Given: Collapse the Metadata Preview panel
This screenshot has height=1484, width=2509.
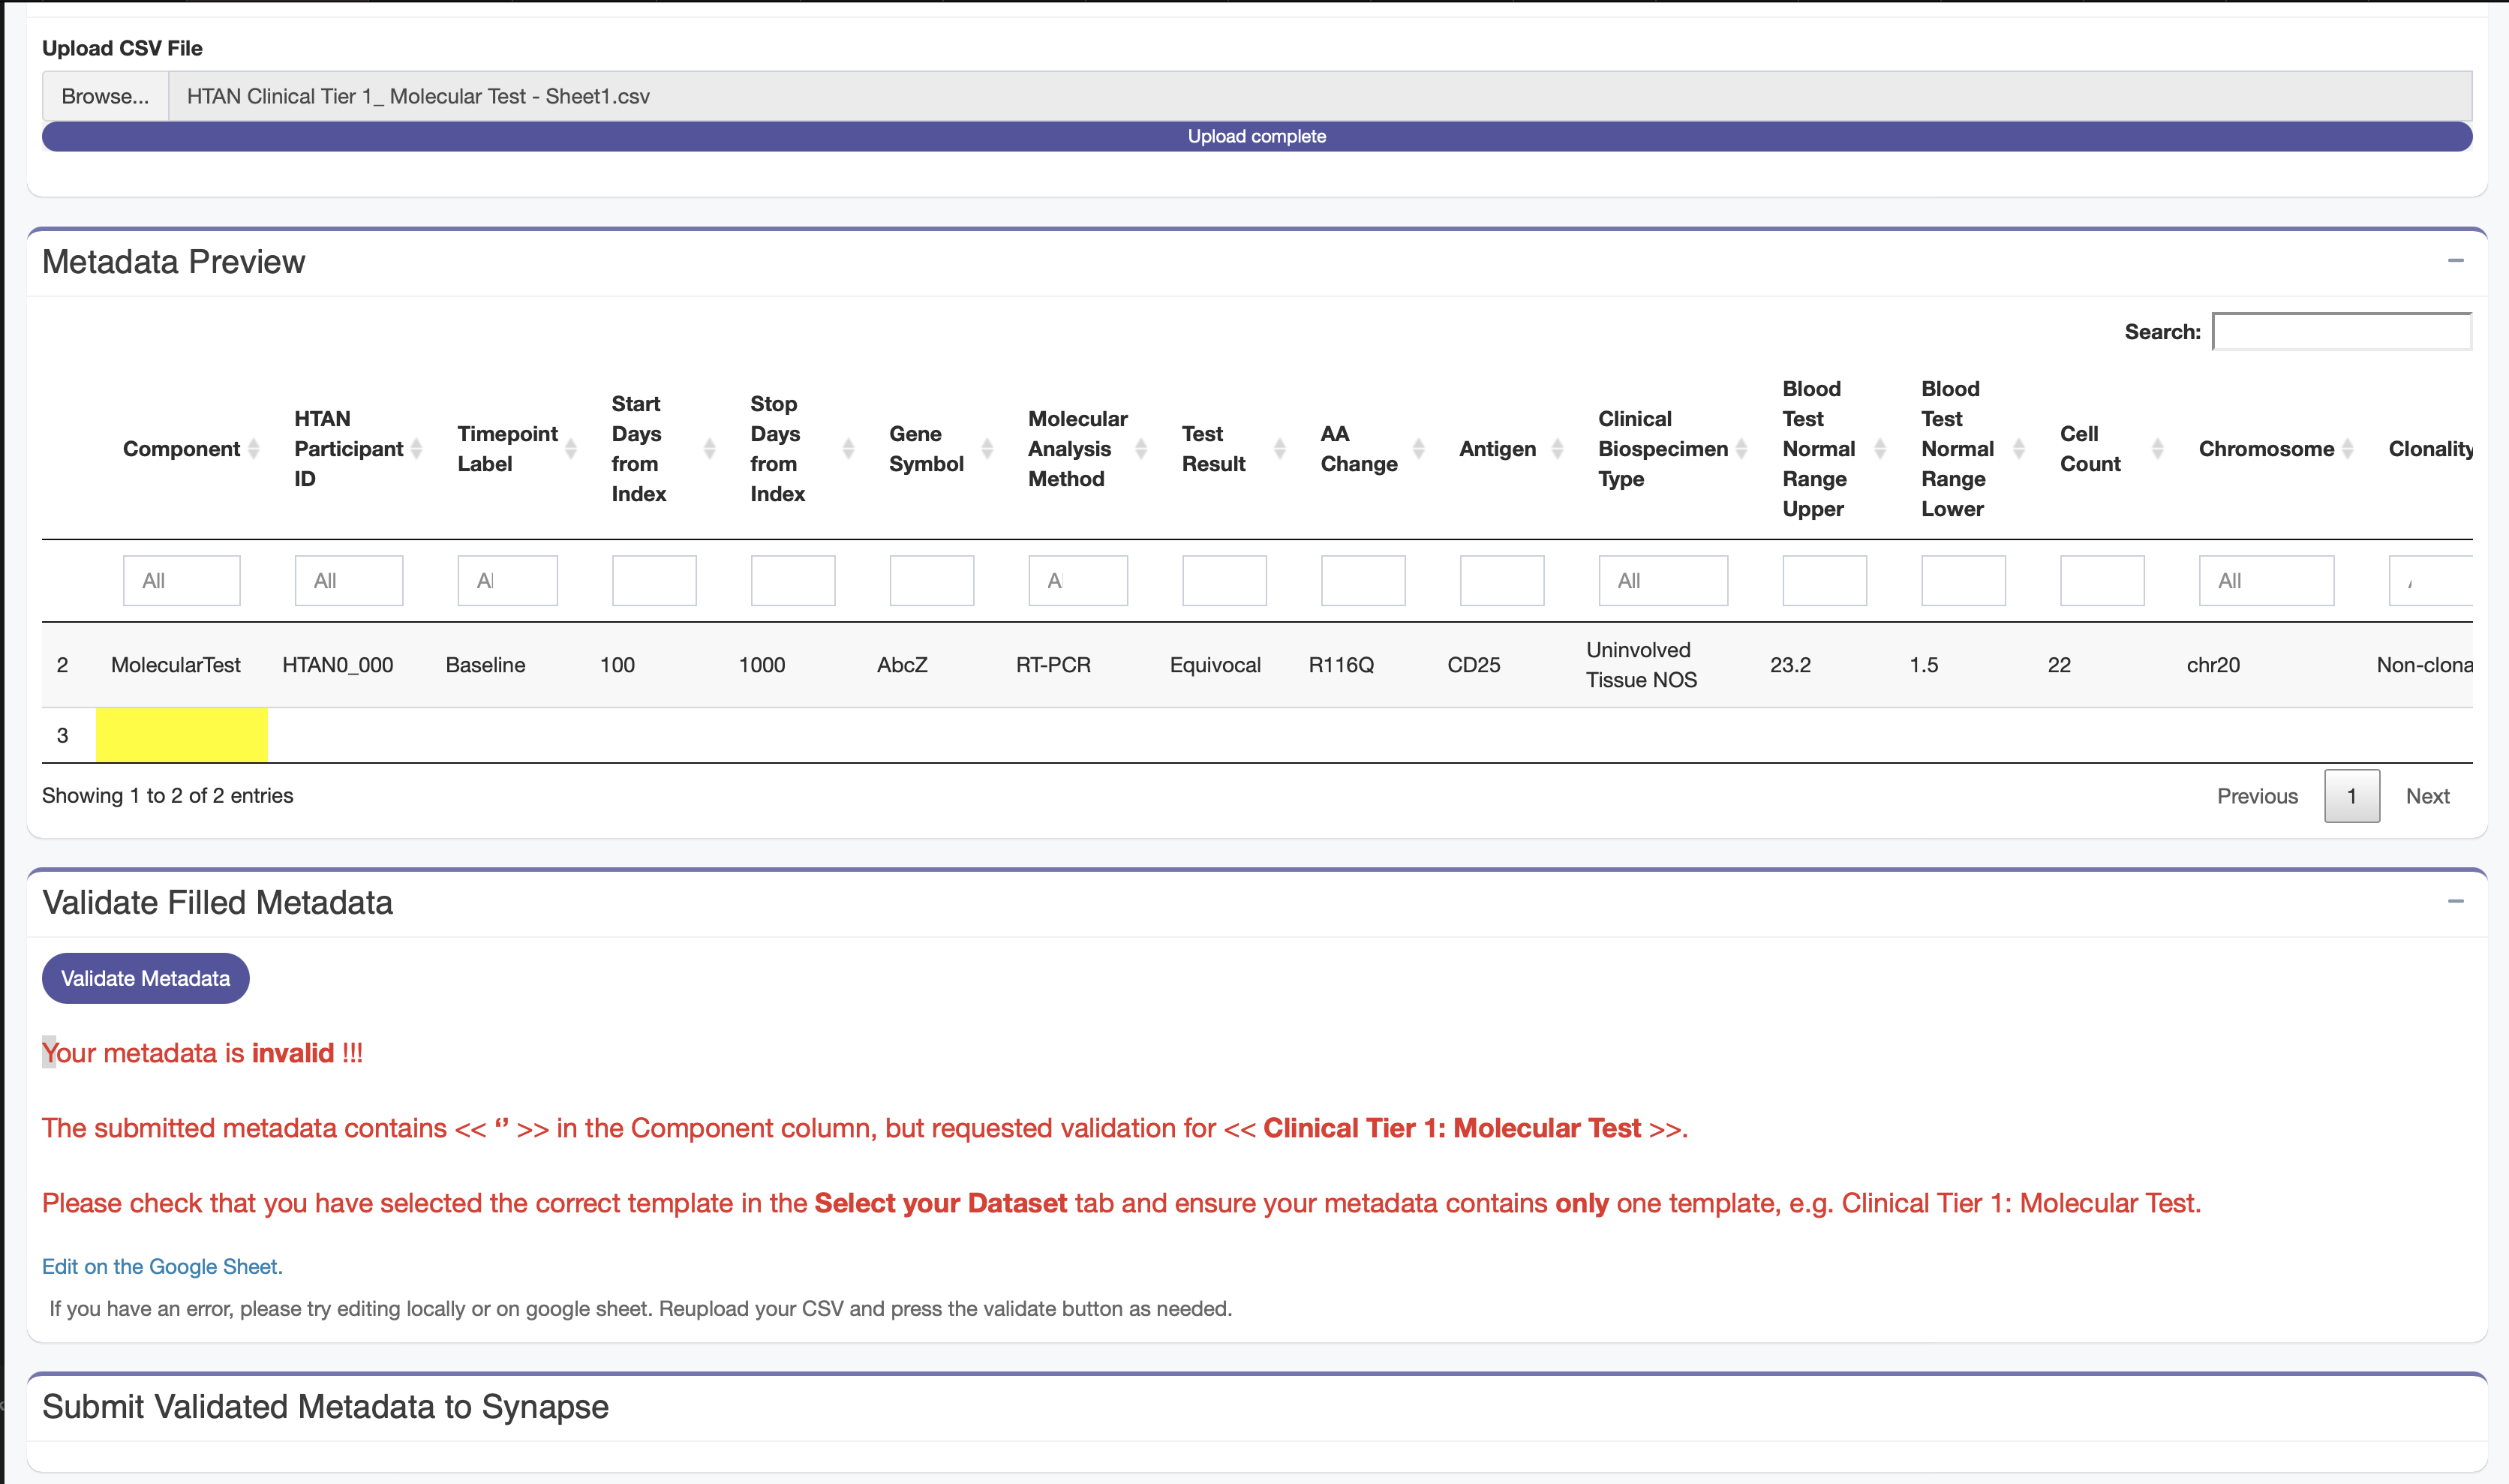Looking at the screenshot, I should pyautogui.click(x=2455, y=260).
